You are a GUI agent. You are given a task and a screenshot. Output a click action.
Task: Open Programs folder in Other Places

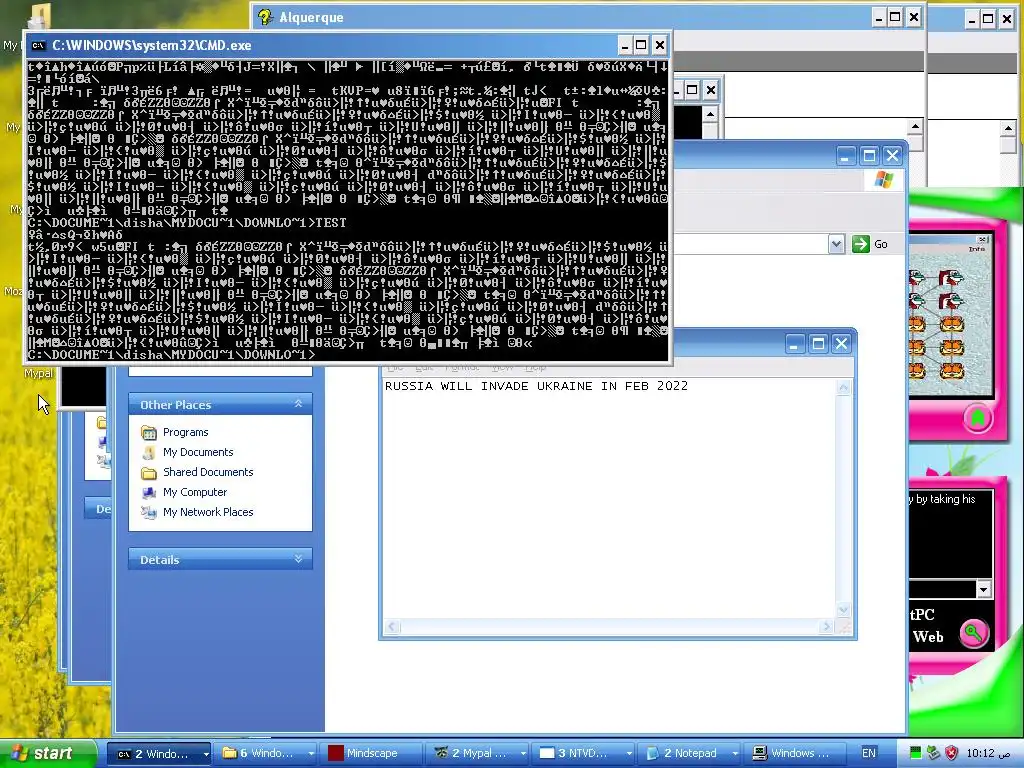[x=149, y=432]
